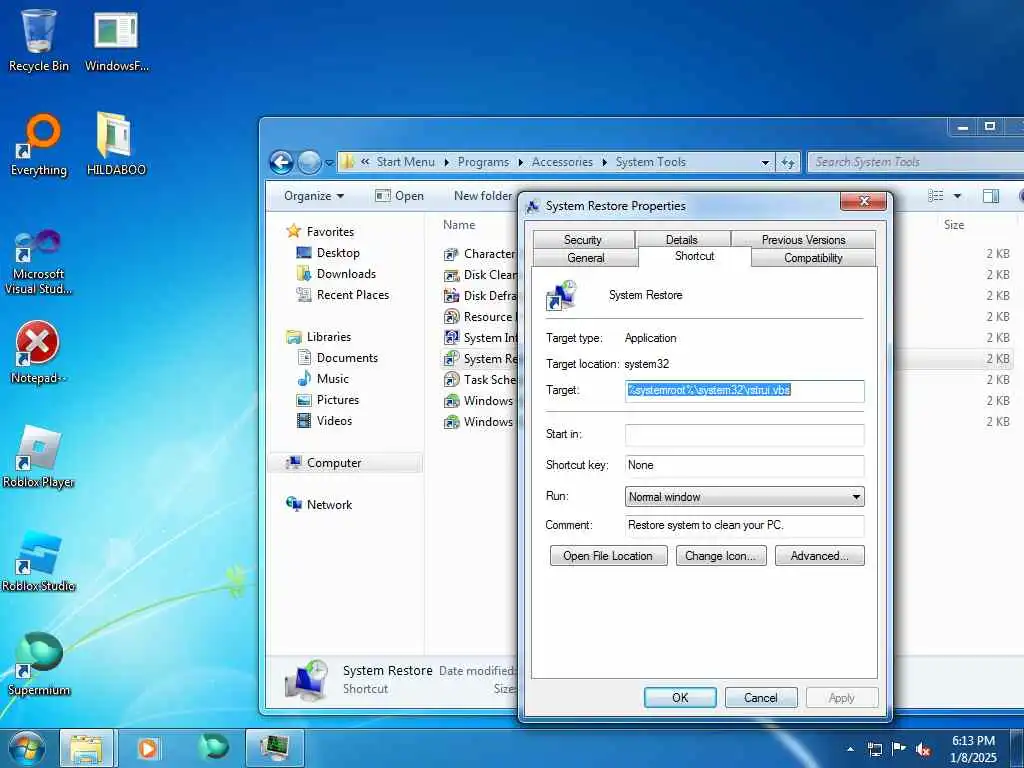Open the Action Center flag icon
This screenshot has width=1024, height=768.
[x=899, y=749]
